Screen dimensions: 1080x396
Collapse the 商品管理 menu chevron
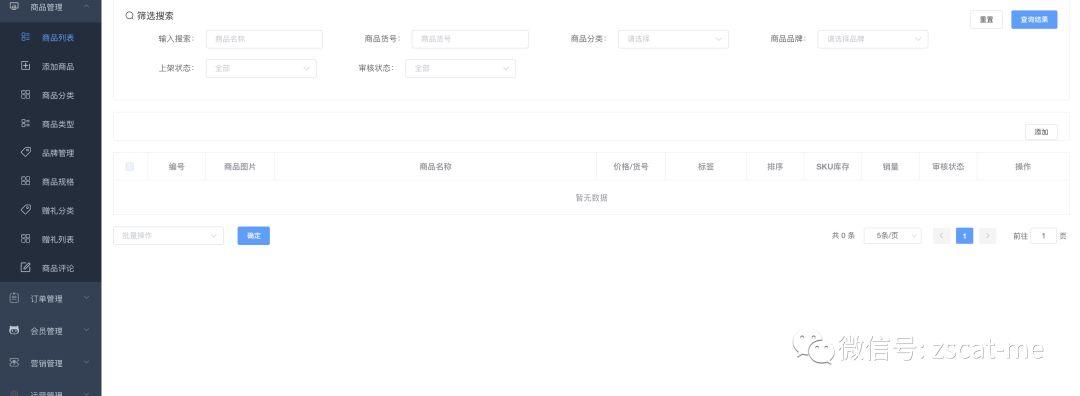coord(86,6)
